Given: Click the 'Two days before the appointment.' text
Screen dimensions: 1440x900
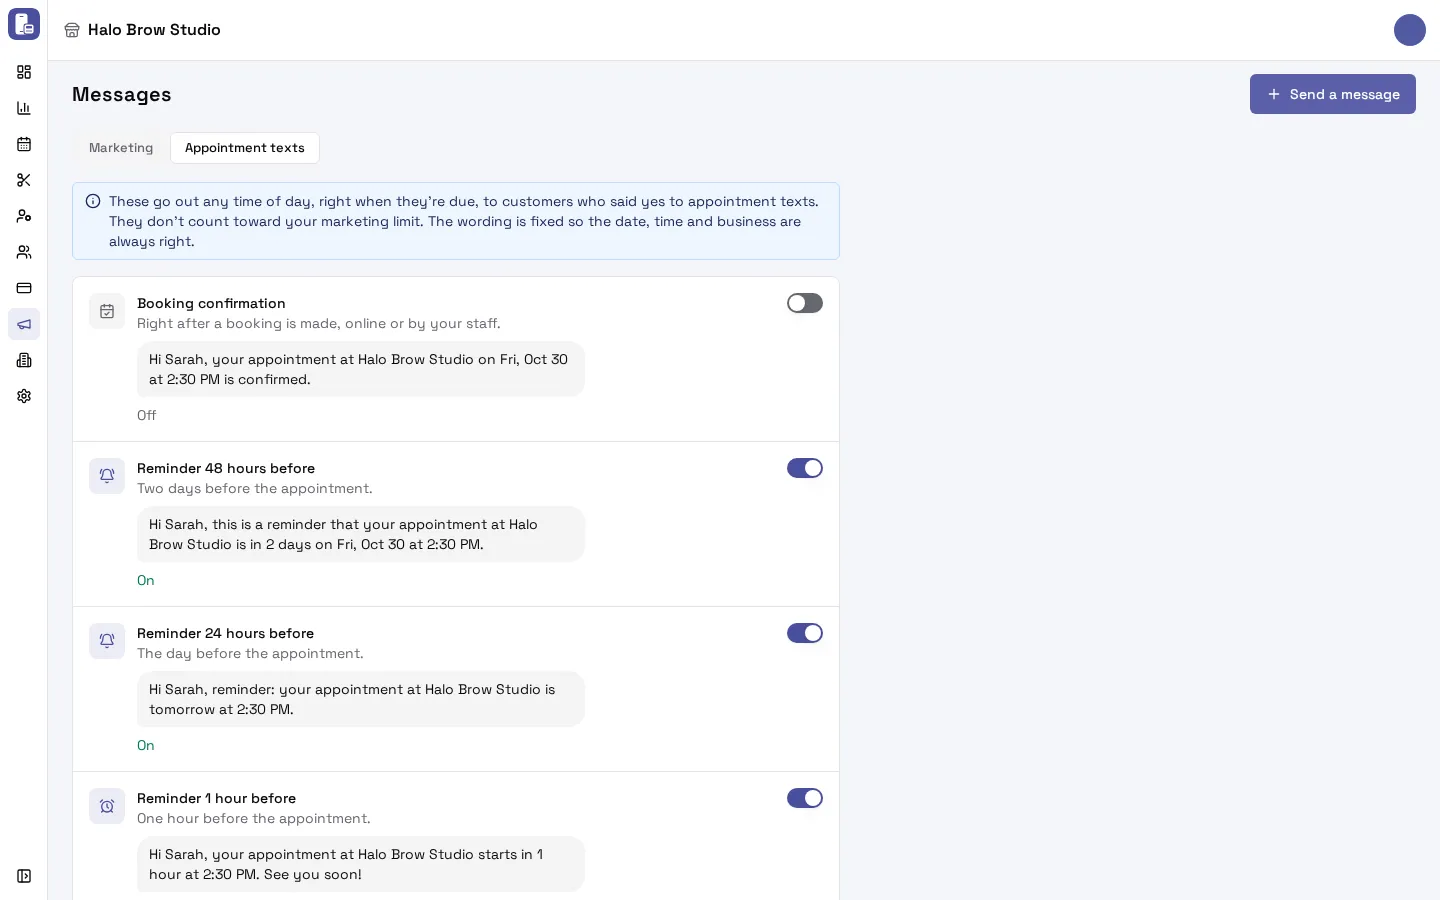Looking at the screenshot, I should click(x=255, y=488).
